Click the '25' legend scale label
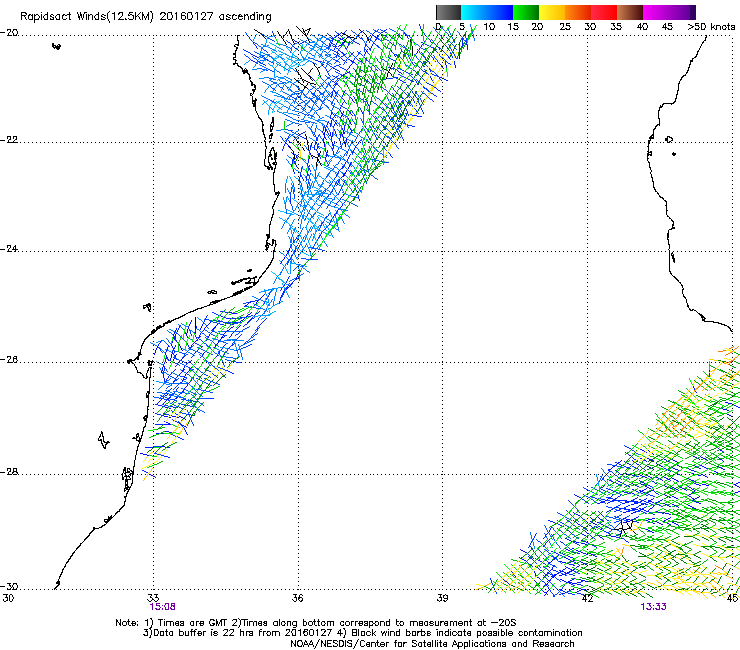740x650 pixels. tap(565, 27)
